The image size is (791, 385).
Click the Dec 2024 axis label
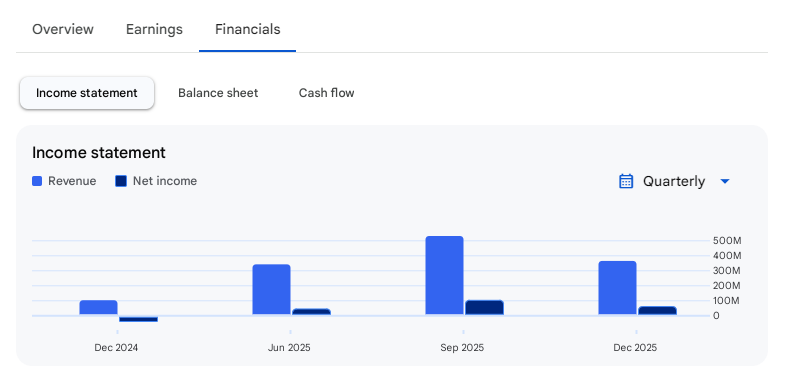tap(116, 348)
